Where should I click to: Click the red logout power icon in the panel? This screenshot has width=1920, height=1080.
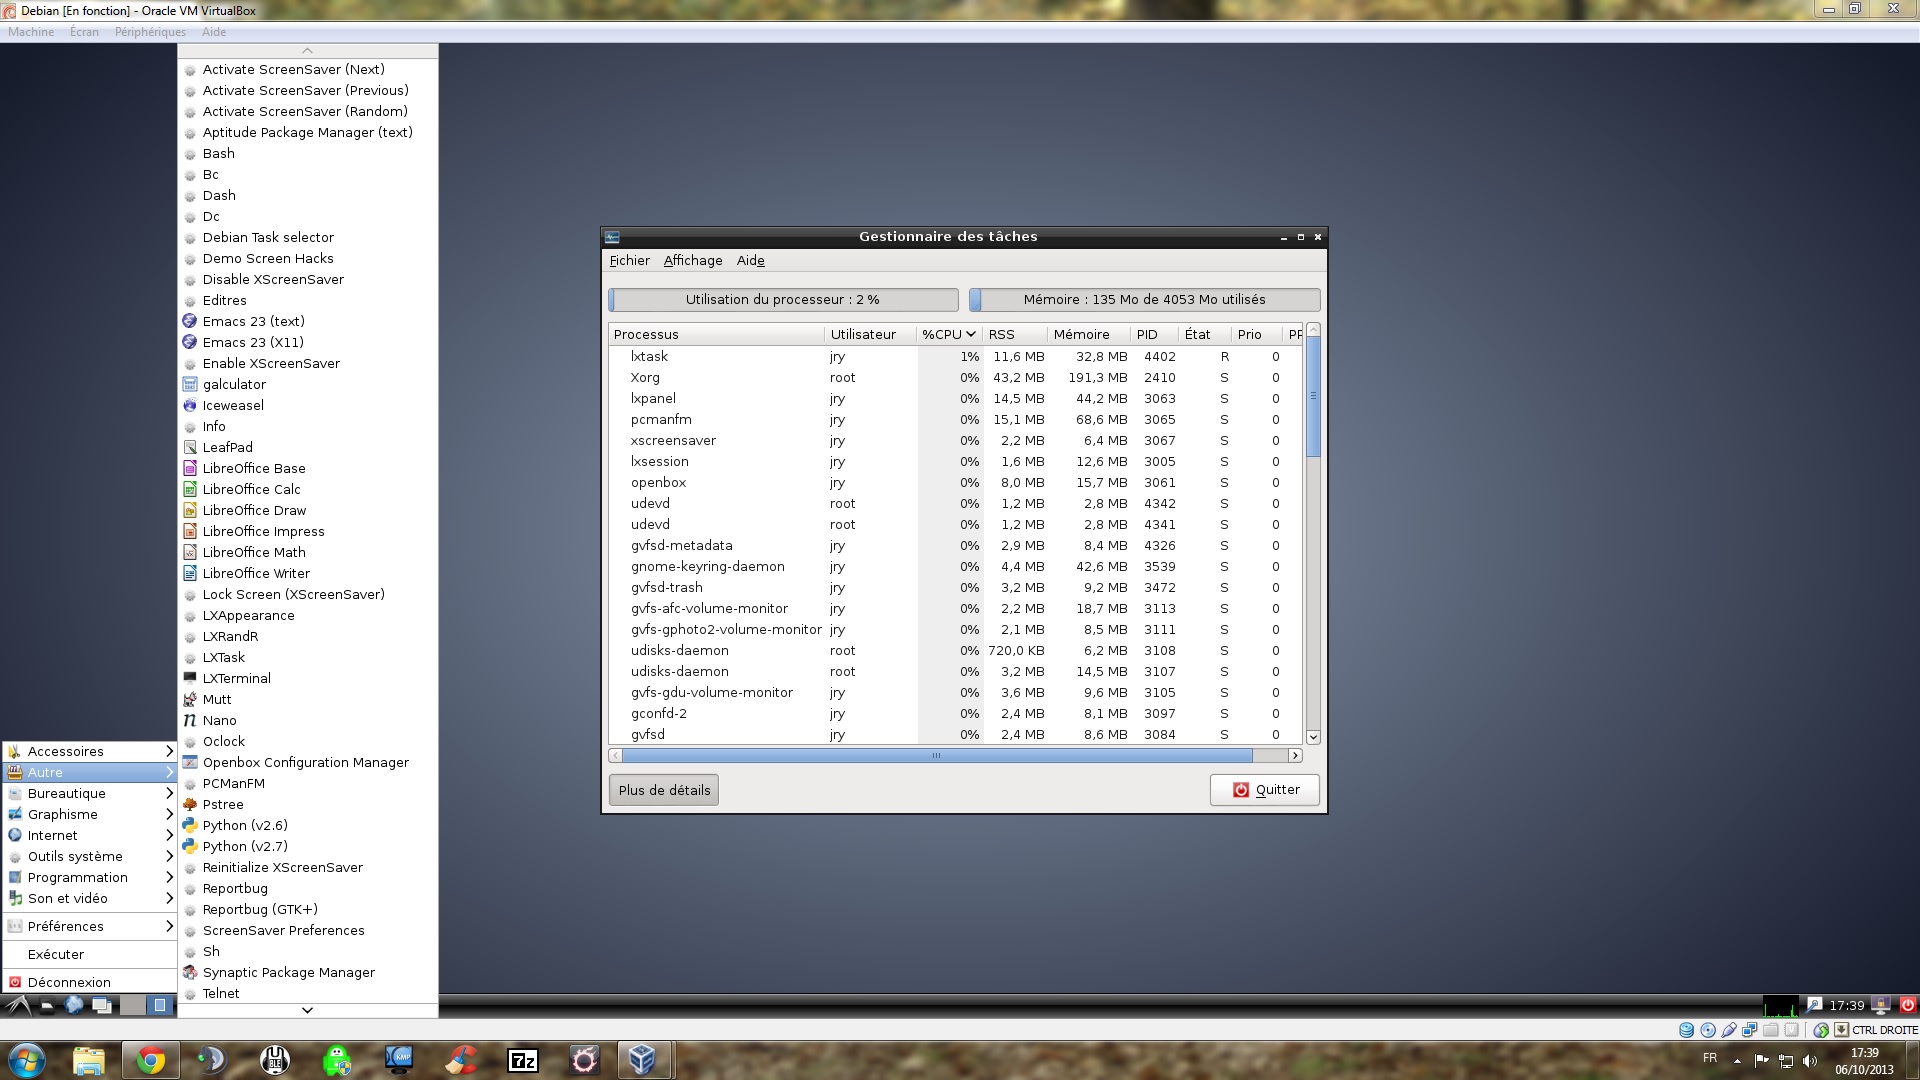(x=1907, y=1005)
